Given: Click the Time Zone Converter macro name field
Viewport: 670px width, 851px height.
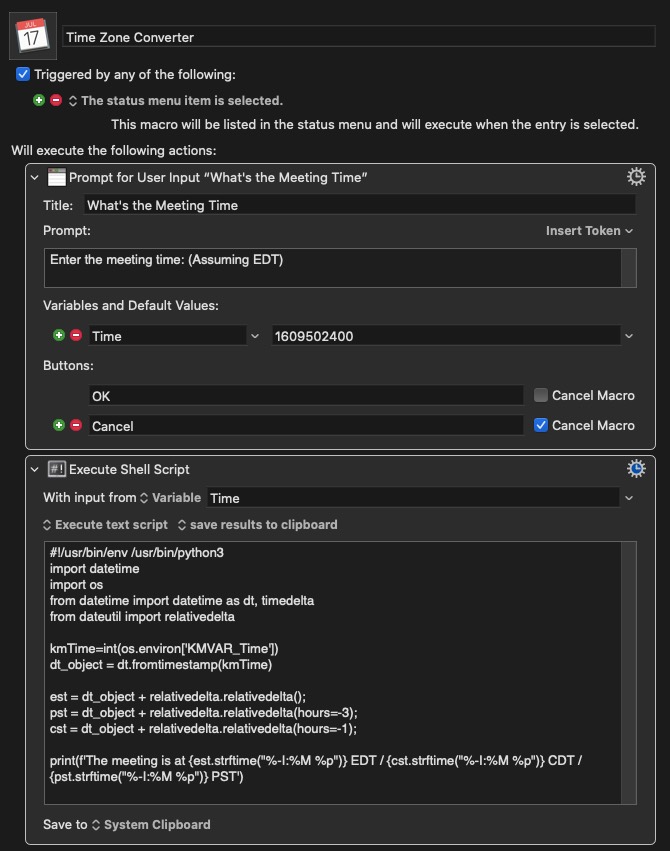Looking at the screenshot, I should pyautogui.click(x=359, y=37).
